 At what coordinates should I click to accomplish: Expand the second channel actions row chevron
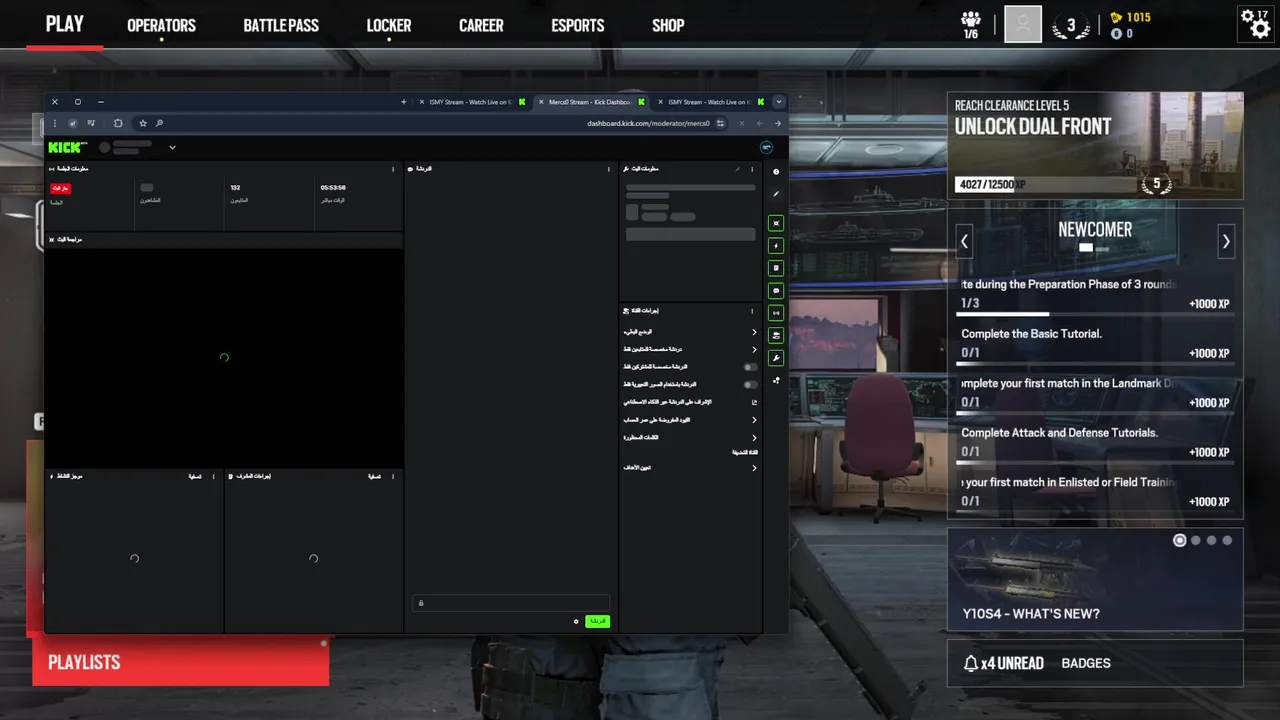click(x=754, y=349)
